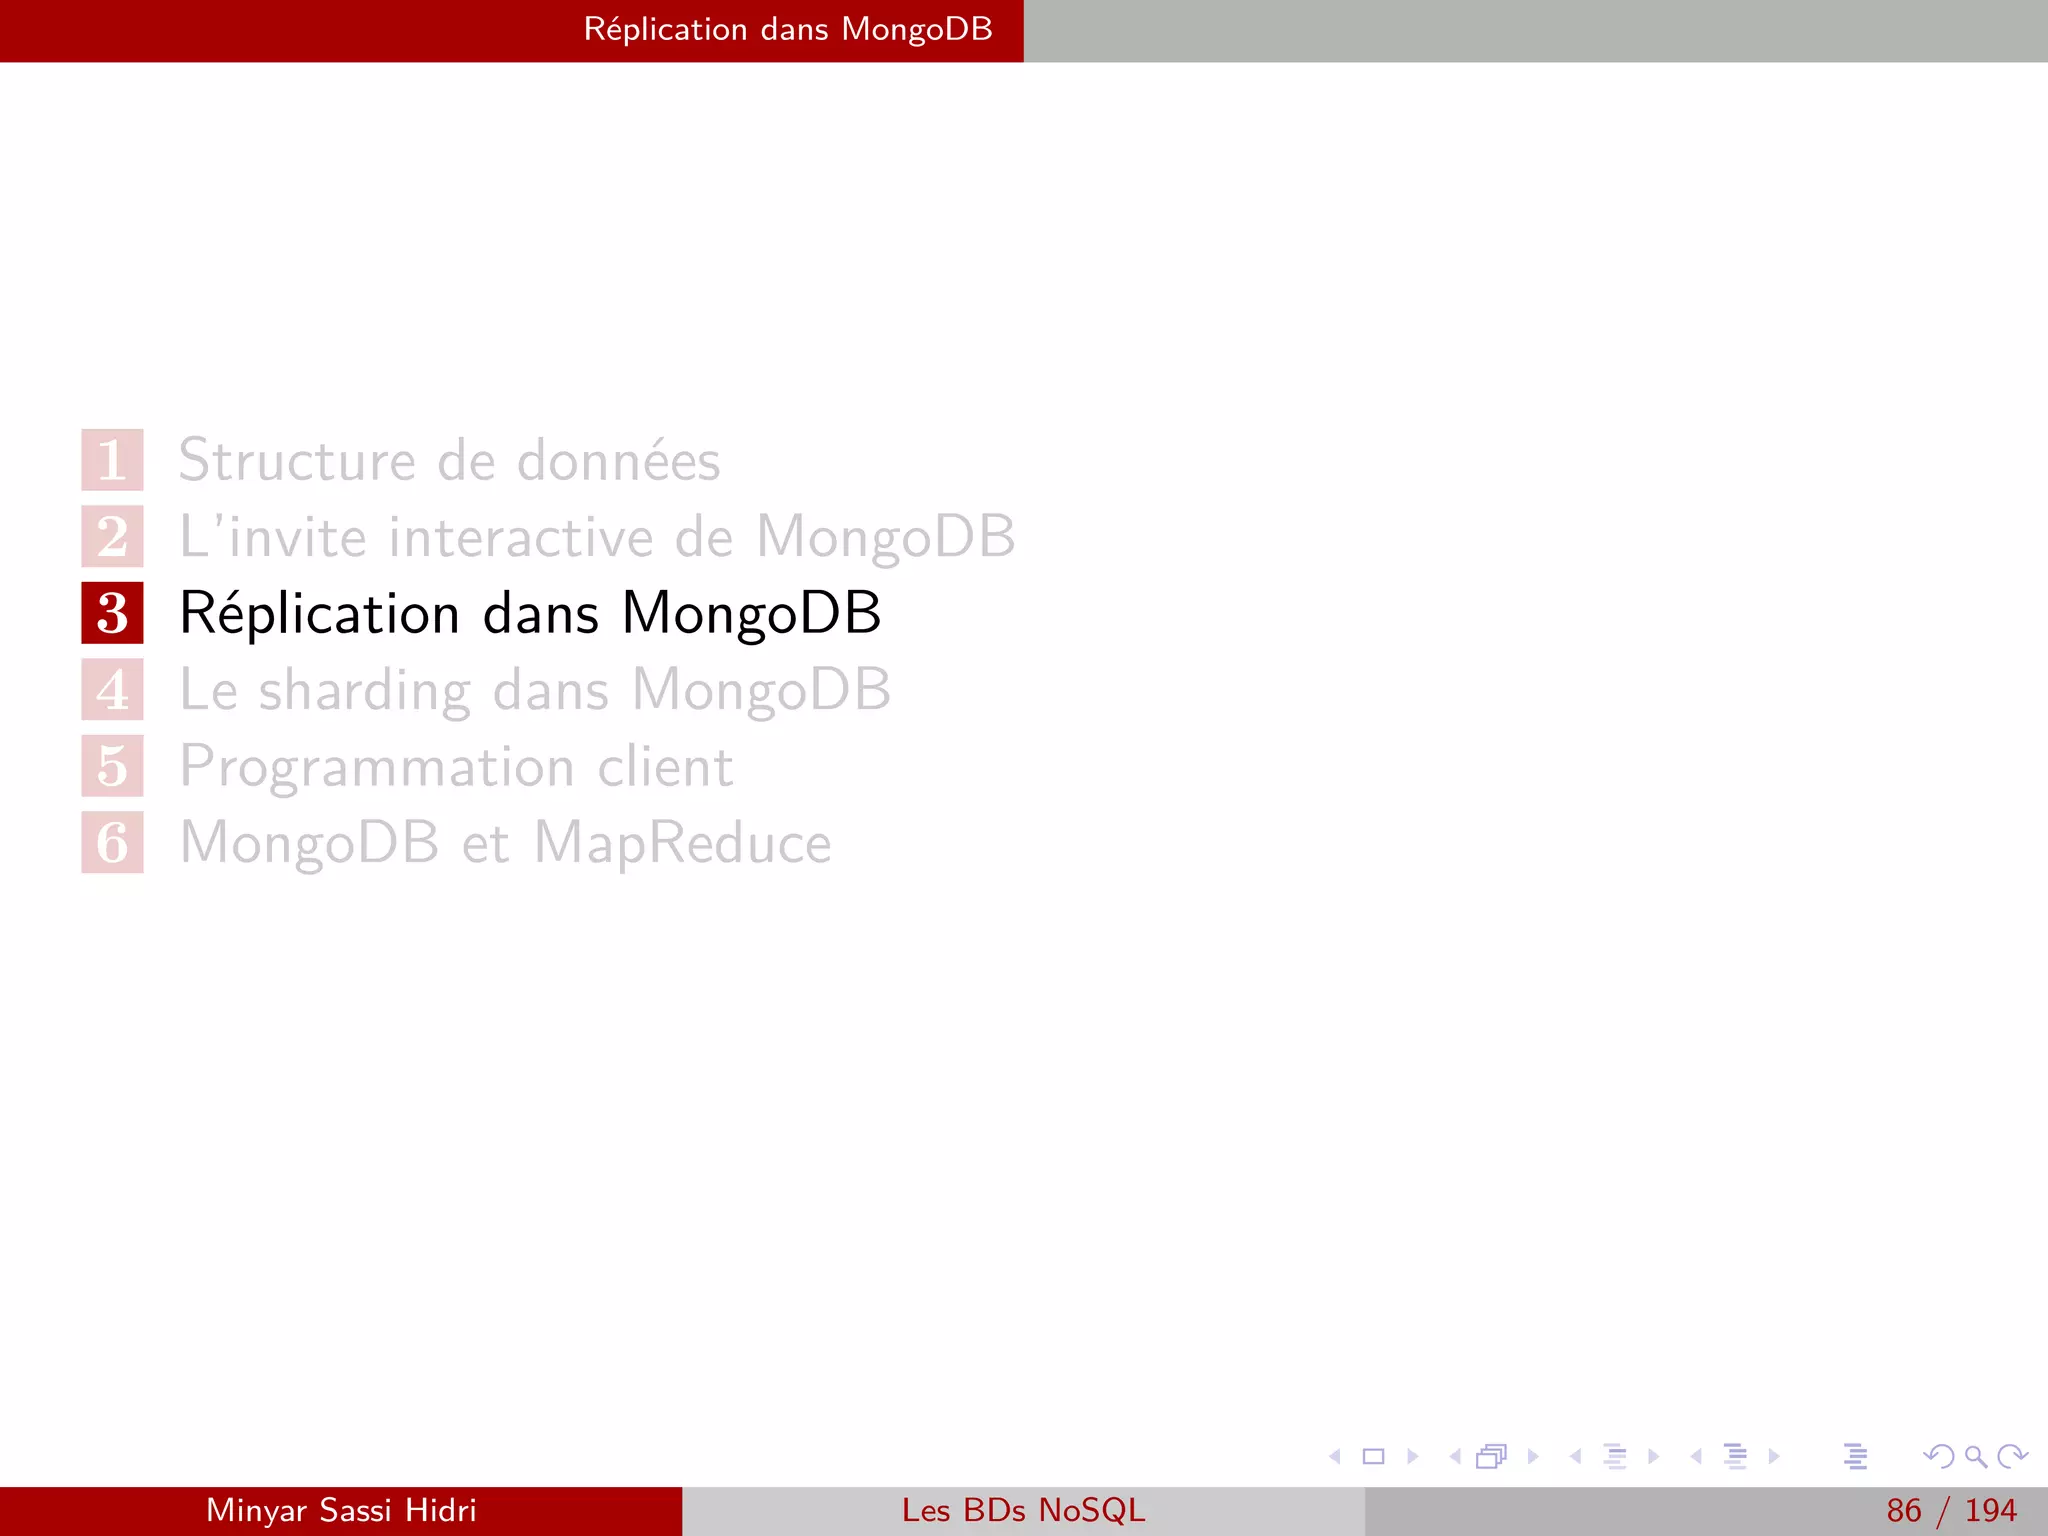Open section 2 L'invite interactive de MongoDB
This screenshot has height=1536, width=2048.
coord(597,537)
